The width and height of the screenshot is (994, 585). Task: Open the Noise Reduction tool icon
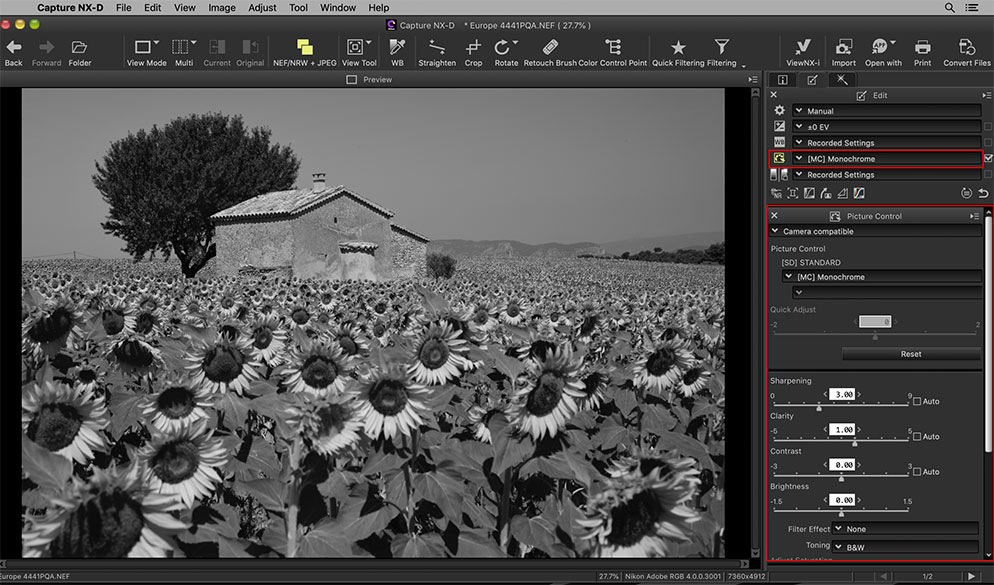coord(776,193)
